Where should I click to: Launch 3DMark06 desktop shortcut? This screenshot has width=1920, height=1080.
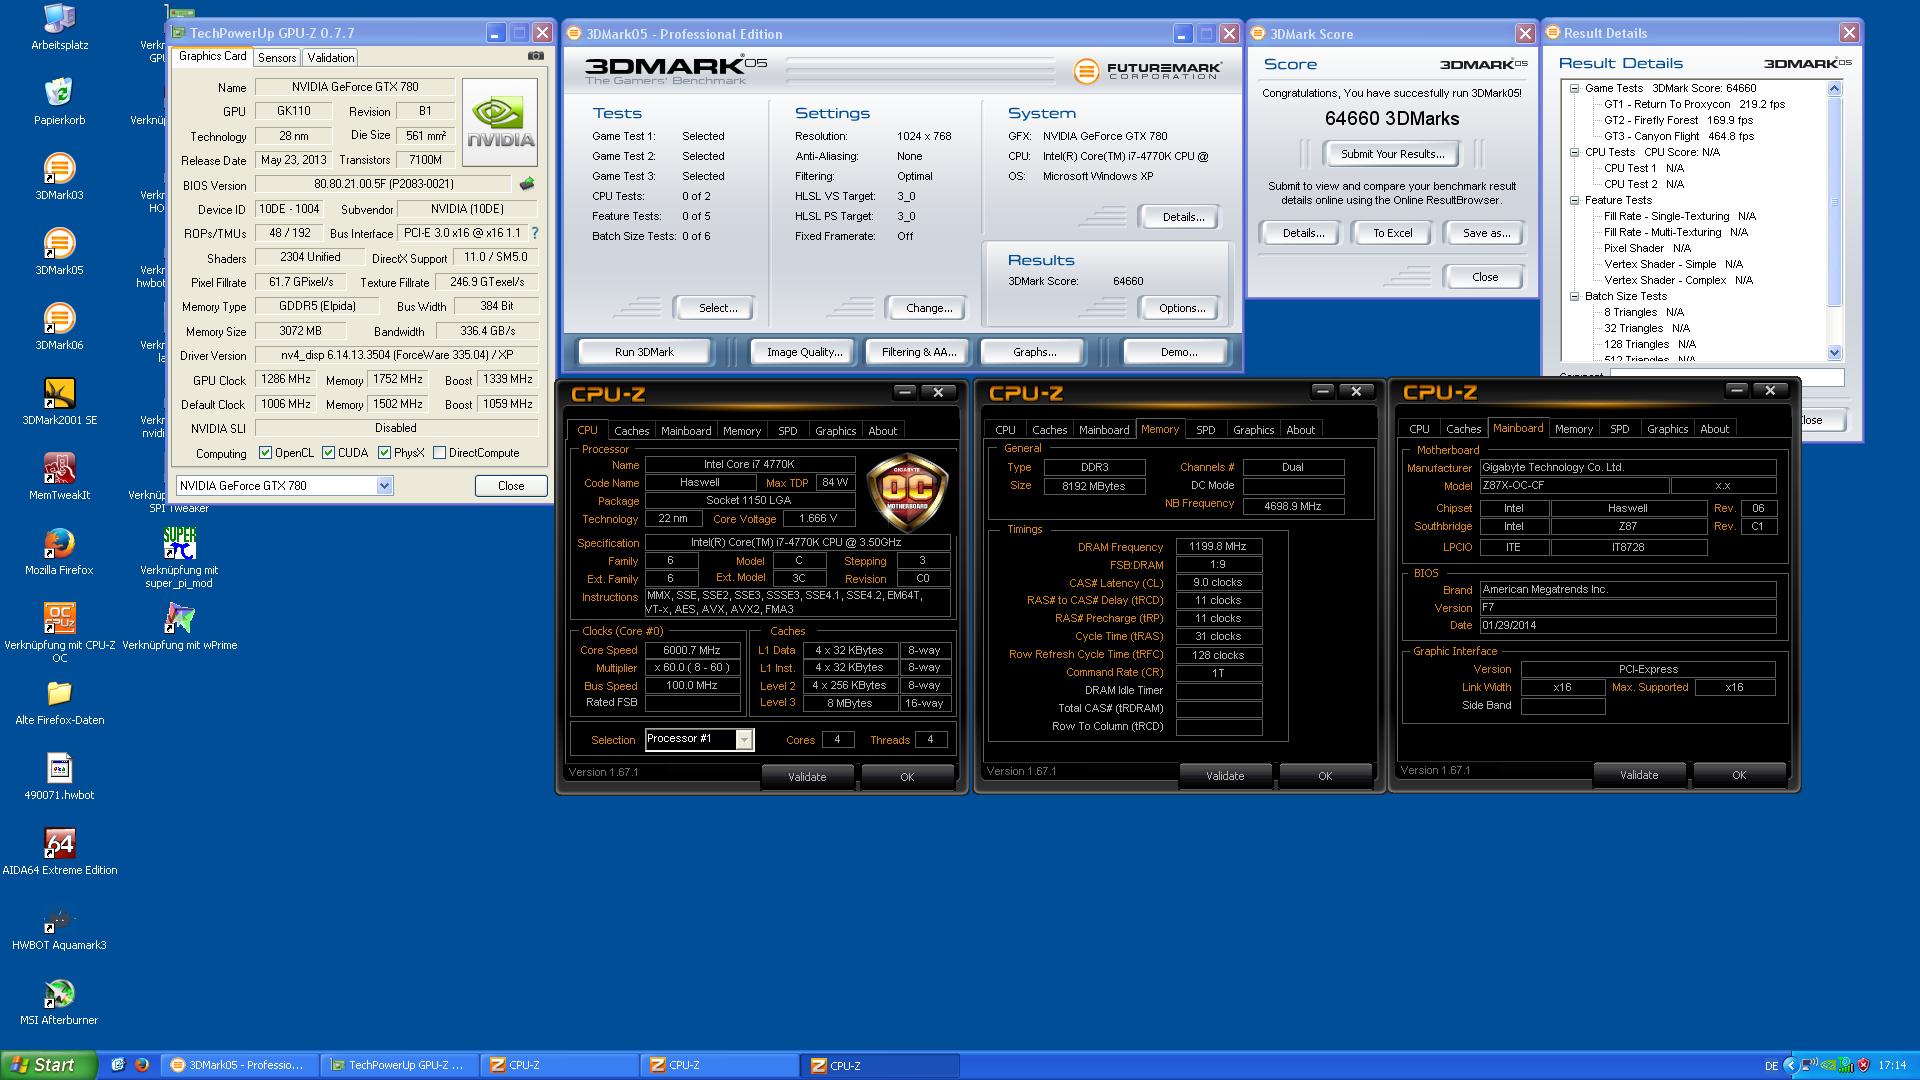click(59, 317)
